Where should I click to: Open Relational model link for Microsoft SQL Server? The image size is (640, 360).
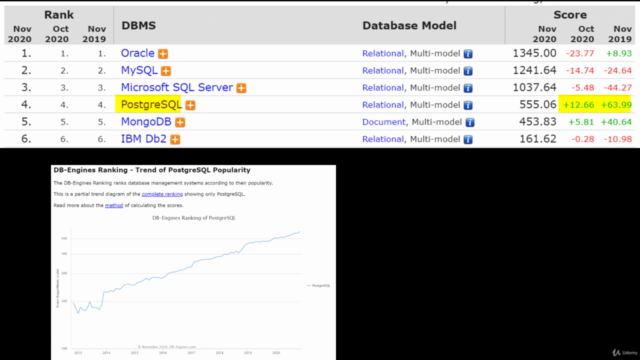pos(383,88)
